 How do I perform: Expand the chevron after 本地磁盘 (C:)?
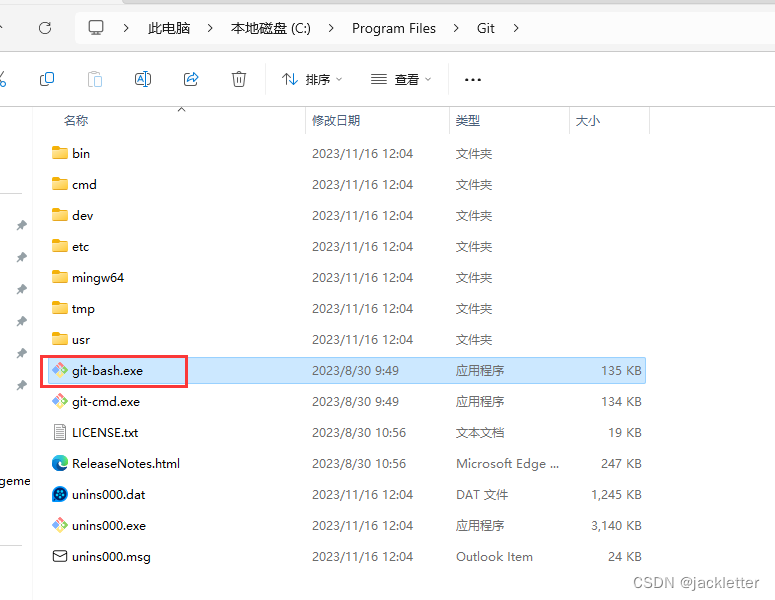(331, 28)
